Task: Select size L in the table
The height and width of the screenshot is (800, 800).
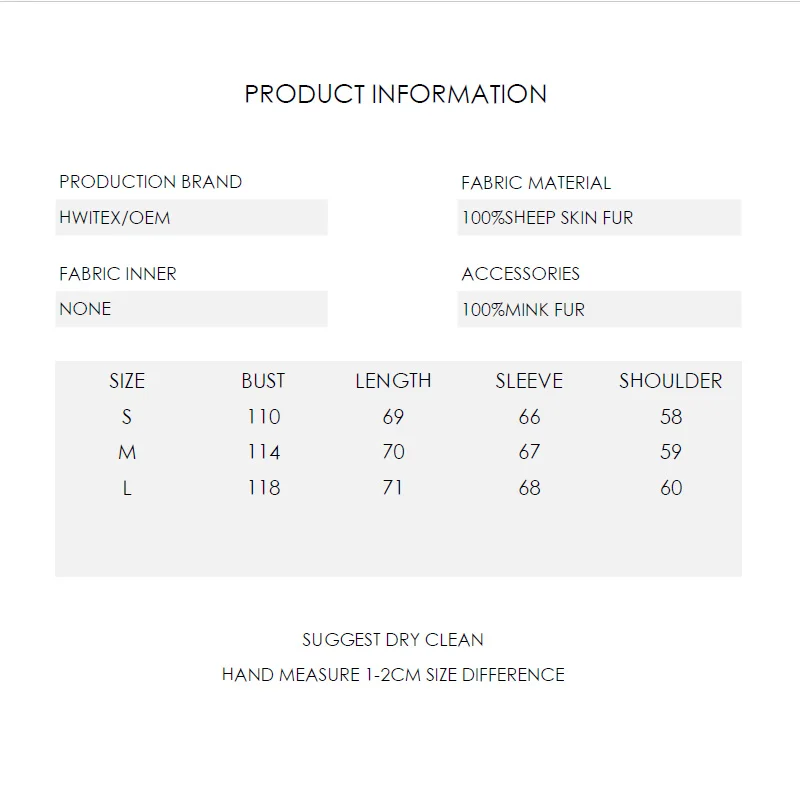Action: point(127,489)
